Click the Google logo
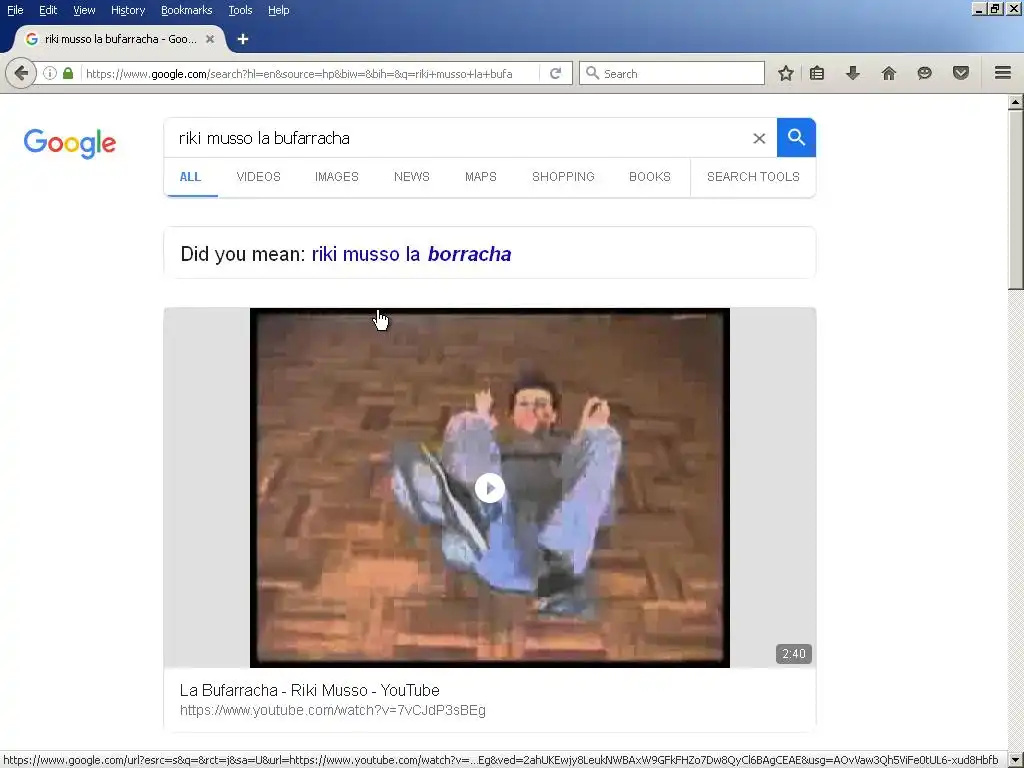The image size is (1024, 768). (x=70, y=143)
